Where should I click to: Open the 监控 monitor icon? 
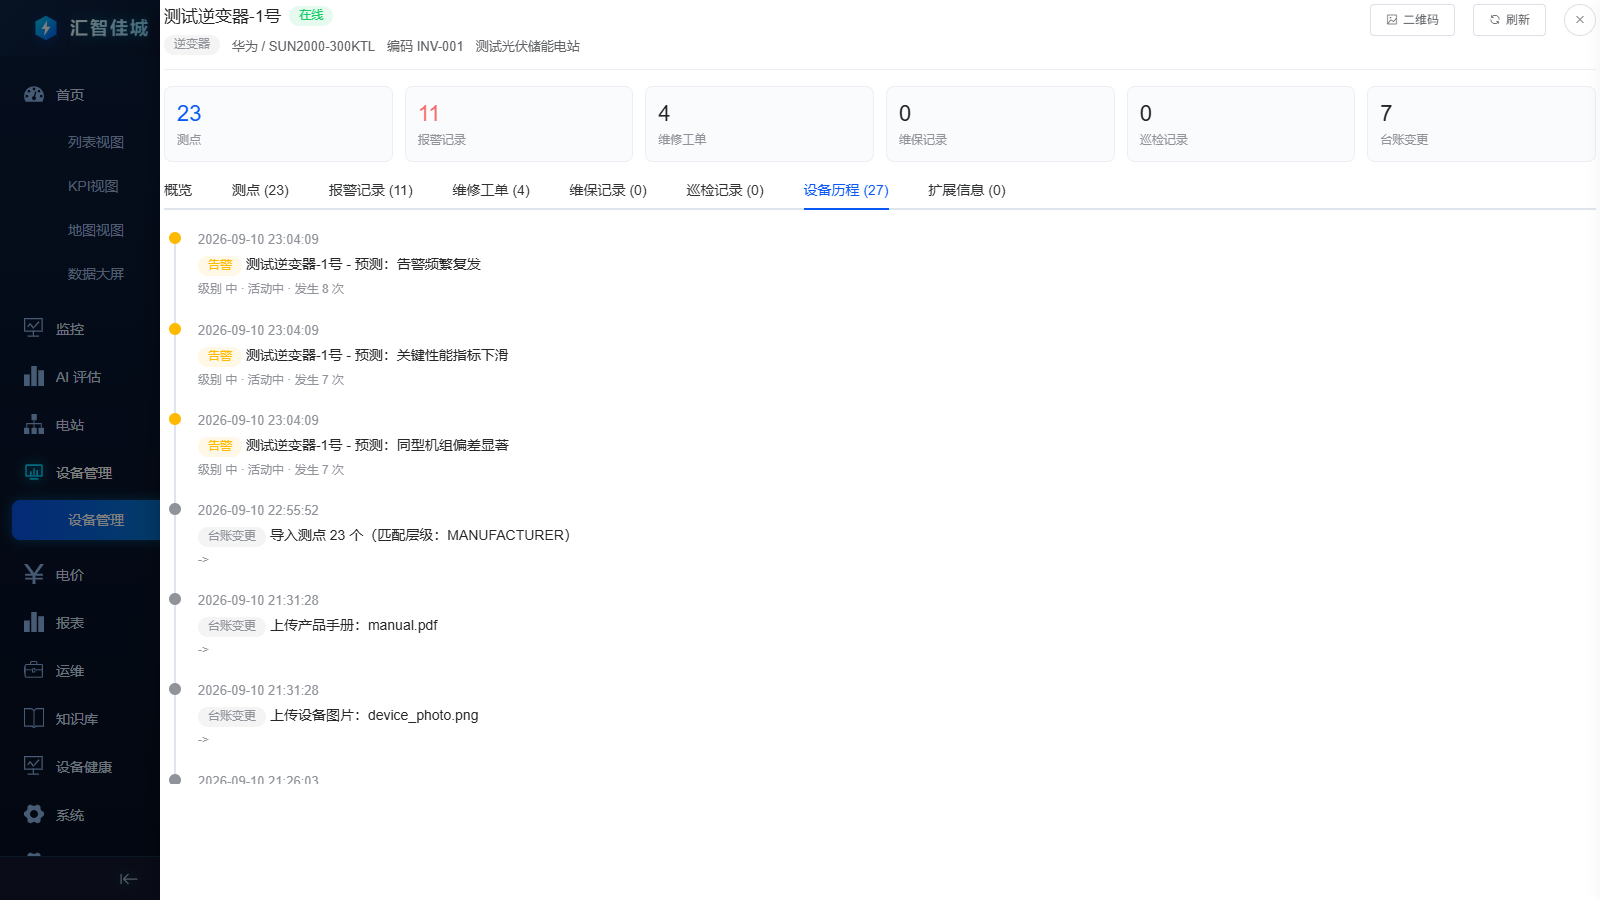coord(34,328)
